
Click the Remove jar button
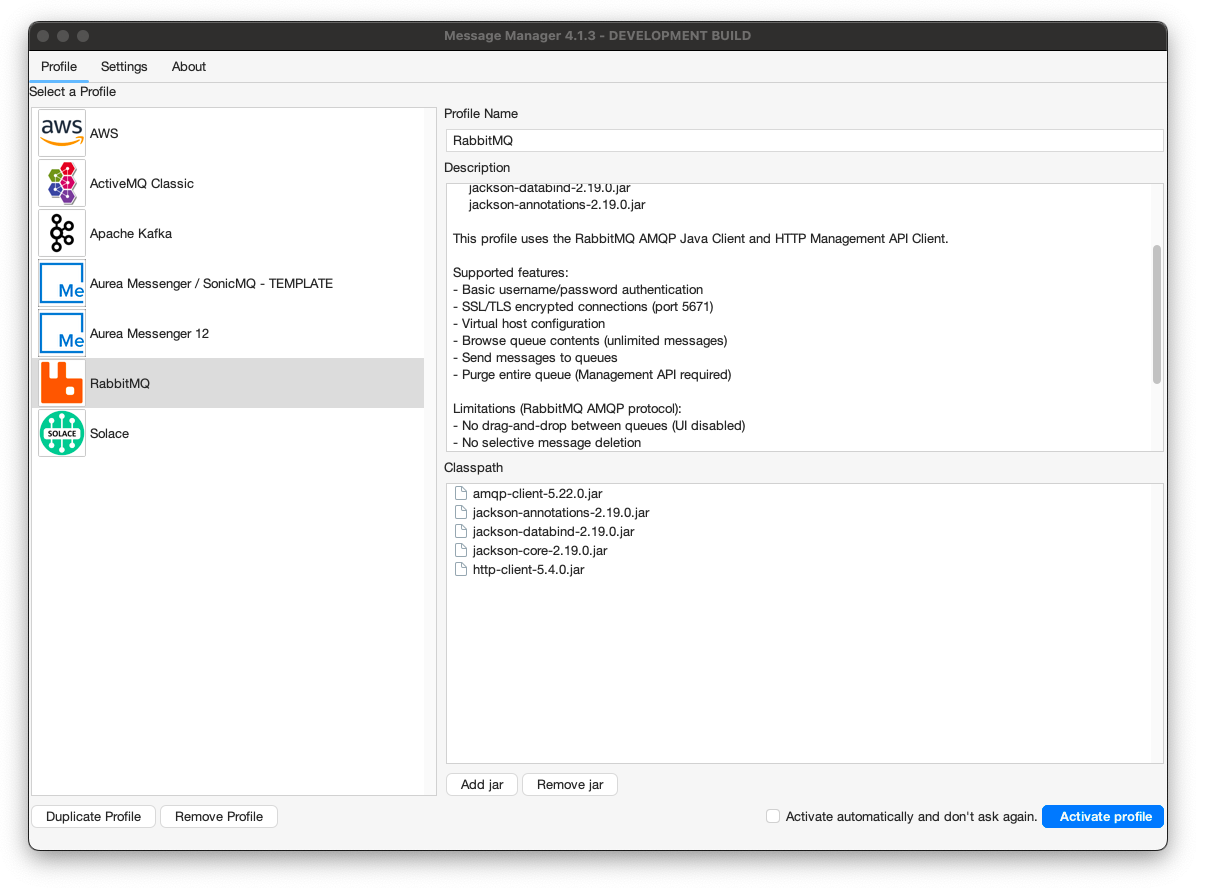click(569, 784)
